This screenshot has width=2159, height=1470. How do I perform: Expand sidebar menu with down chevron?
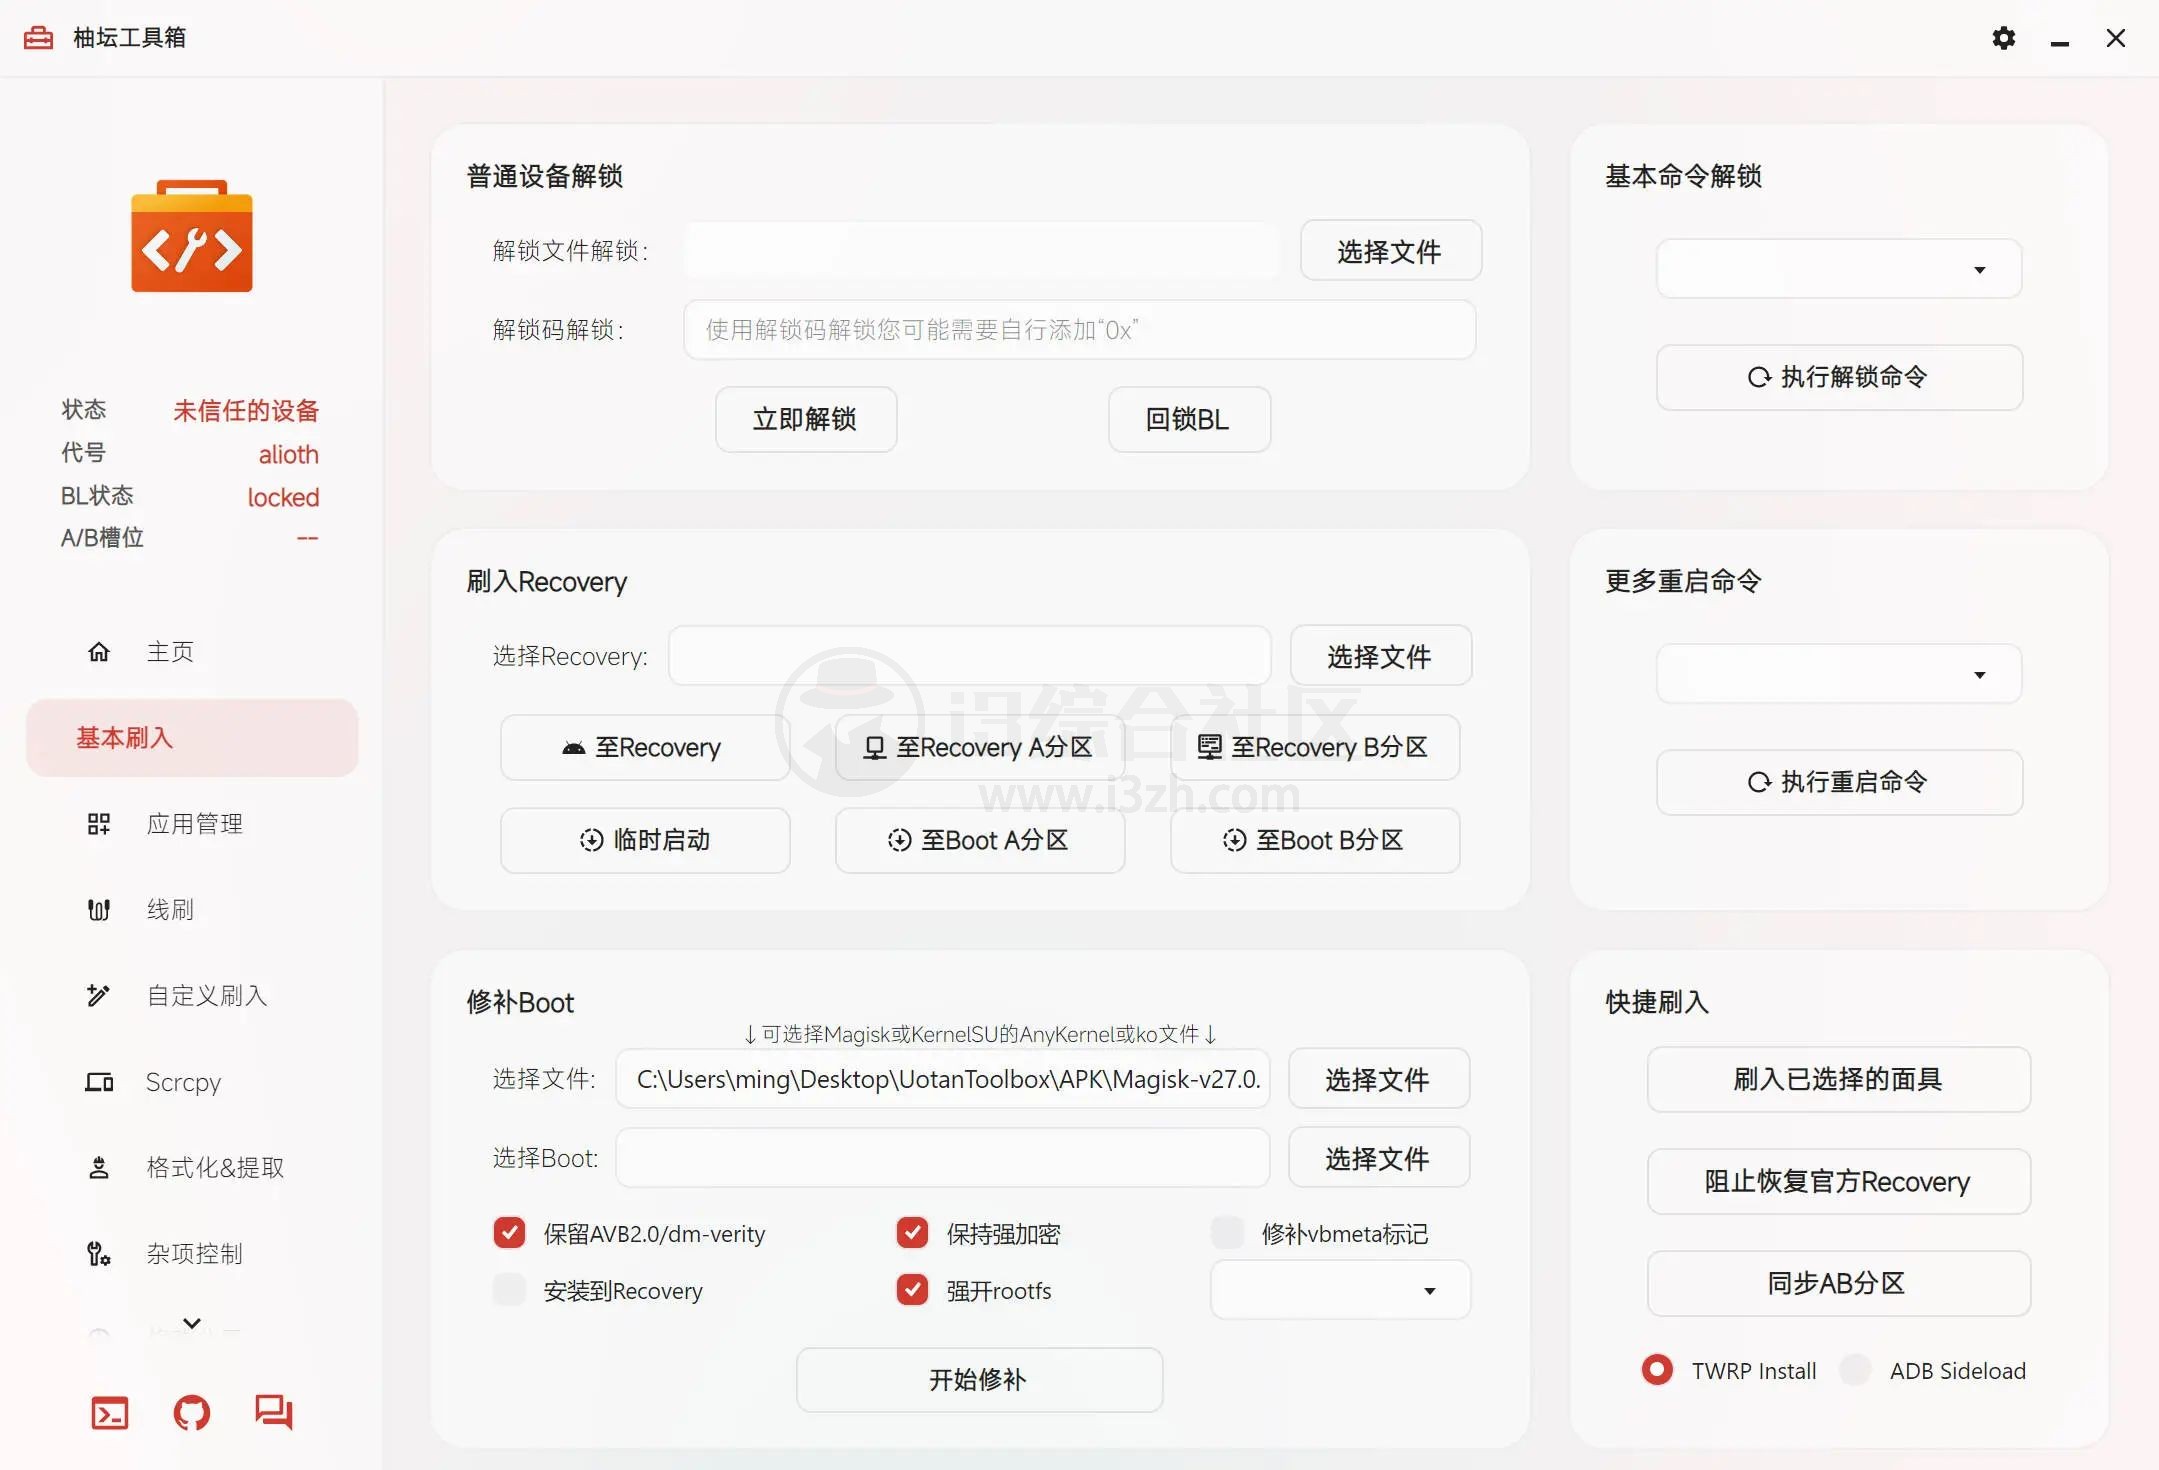192,1323
